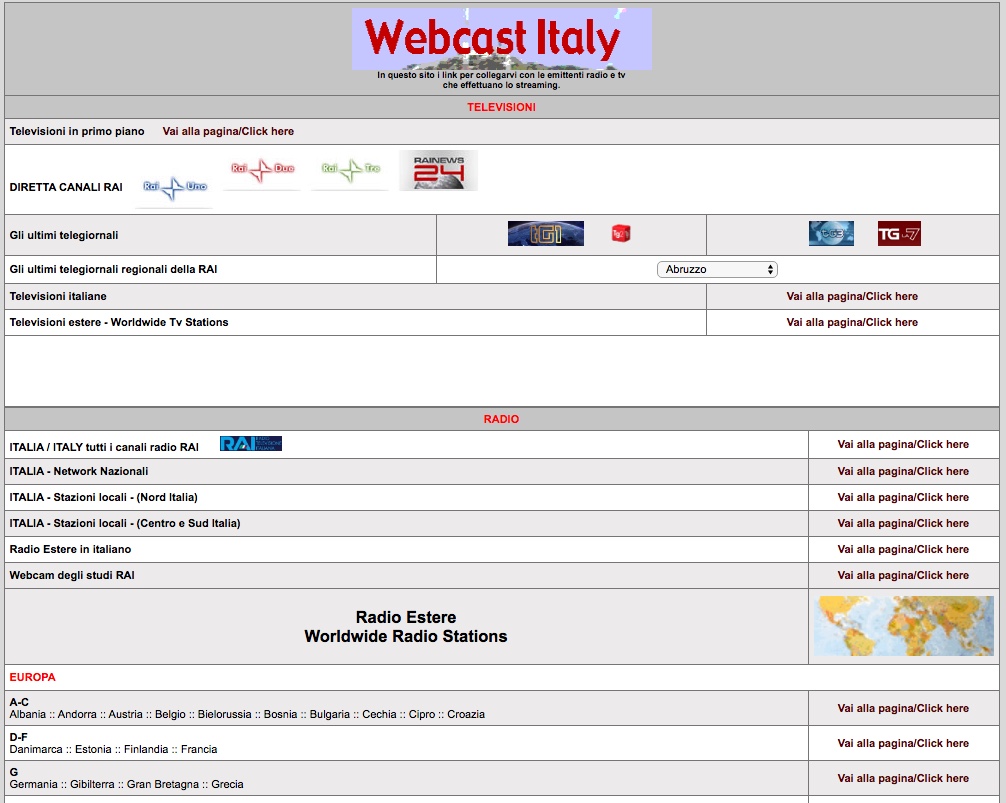Viewport: 1006px width, 803px height.
Task: Click the Albania to Croazia country list
Action: coord(247,714)
